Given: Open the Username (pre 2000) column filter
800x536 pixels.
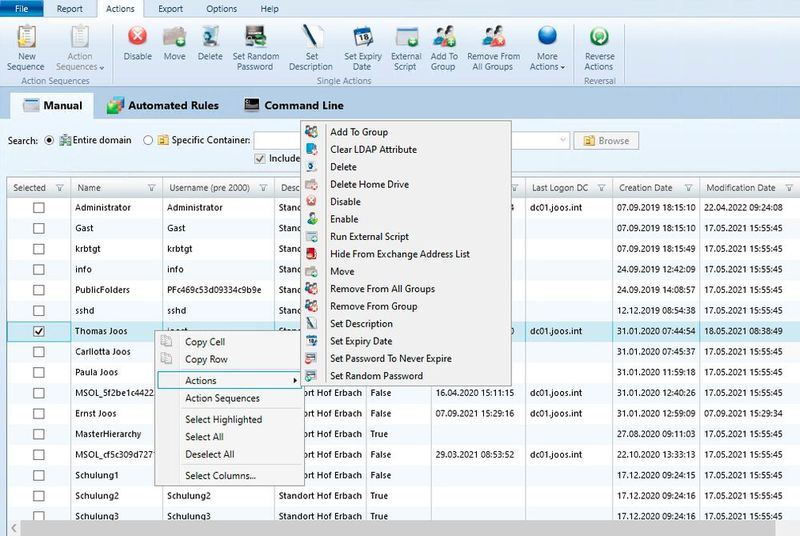Looking at the screenshot, I should [x=263, y=188].
